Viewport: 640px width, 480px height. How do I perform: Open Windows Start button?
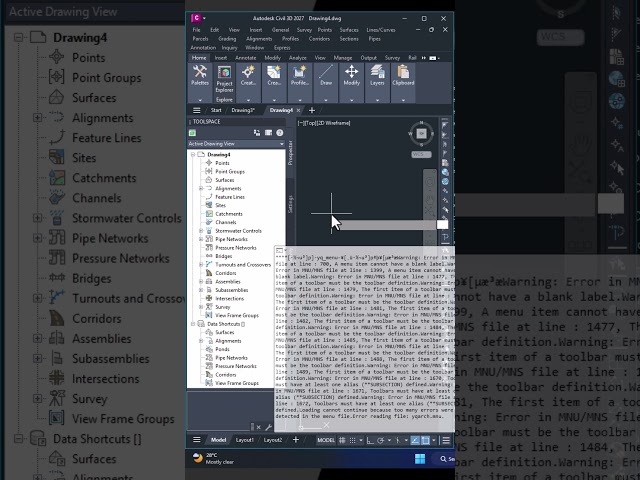tap(420, 459)
